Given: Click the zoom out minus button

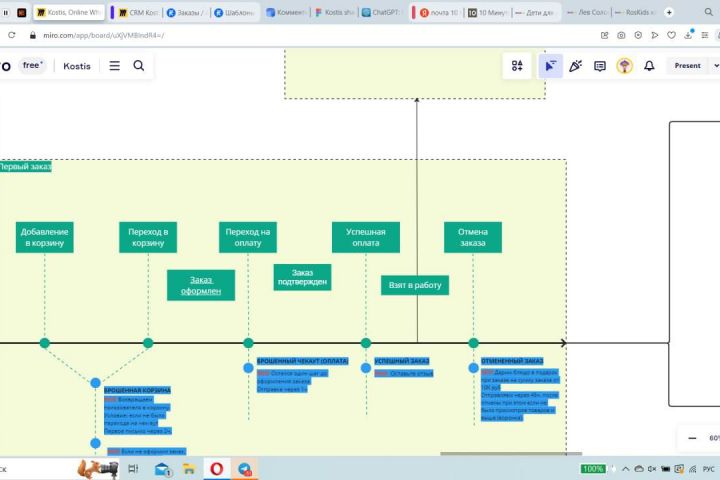Looking at the screenshot, I should [x=692, y=438].
